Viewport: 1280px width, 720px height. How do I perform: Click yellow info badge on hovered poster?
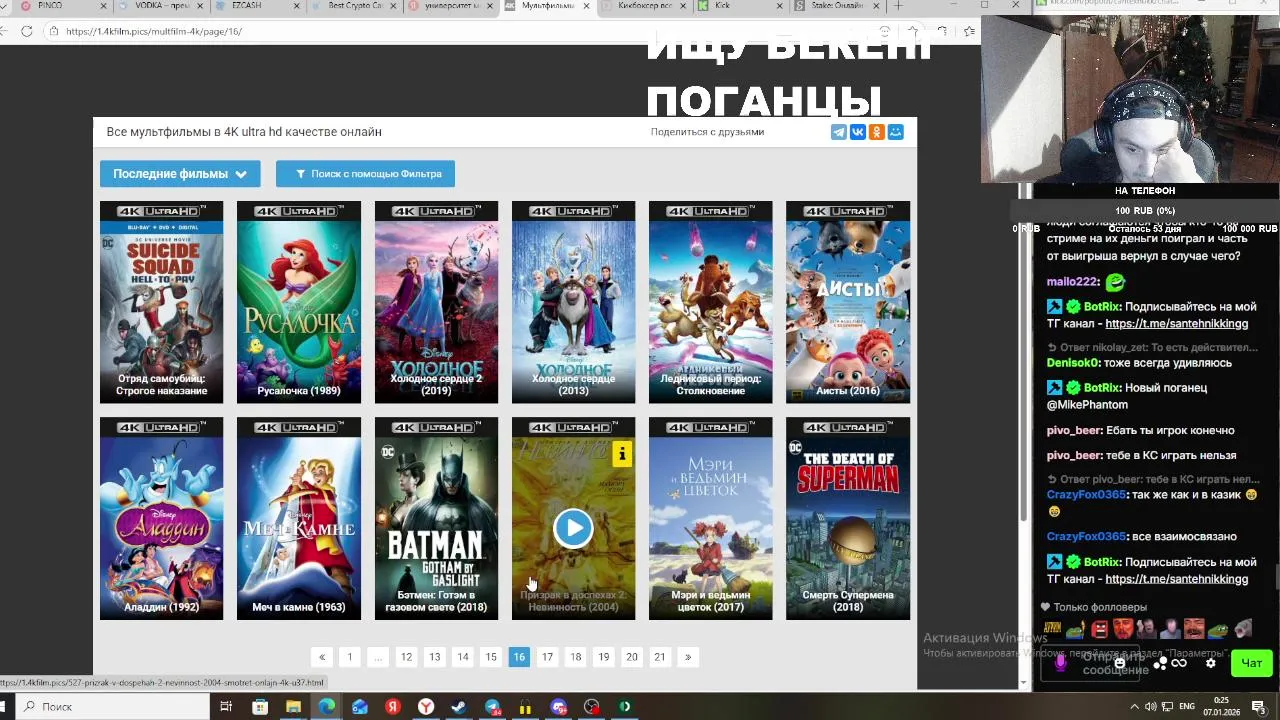(622, 455)
